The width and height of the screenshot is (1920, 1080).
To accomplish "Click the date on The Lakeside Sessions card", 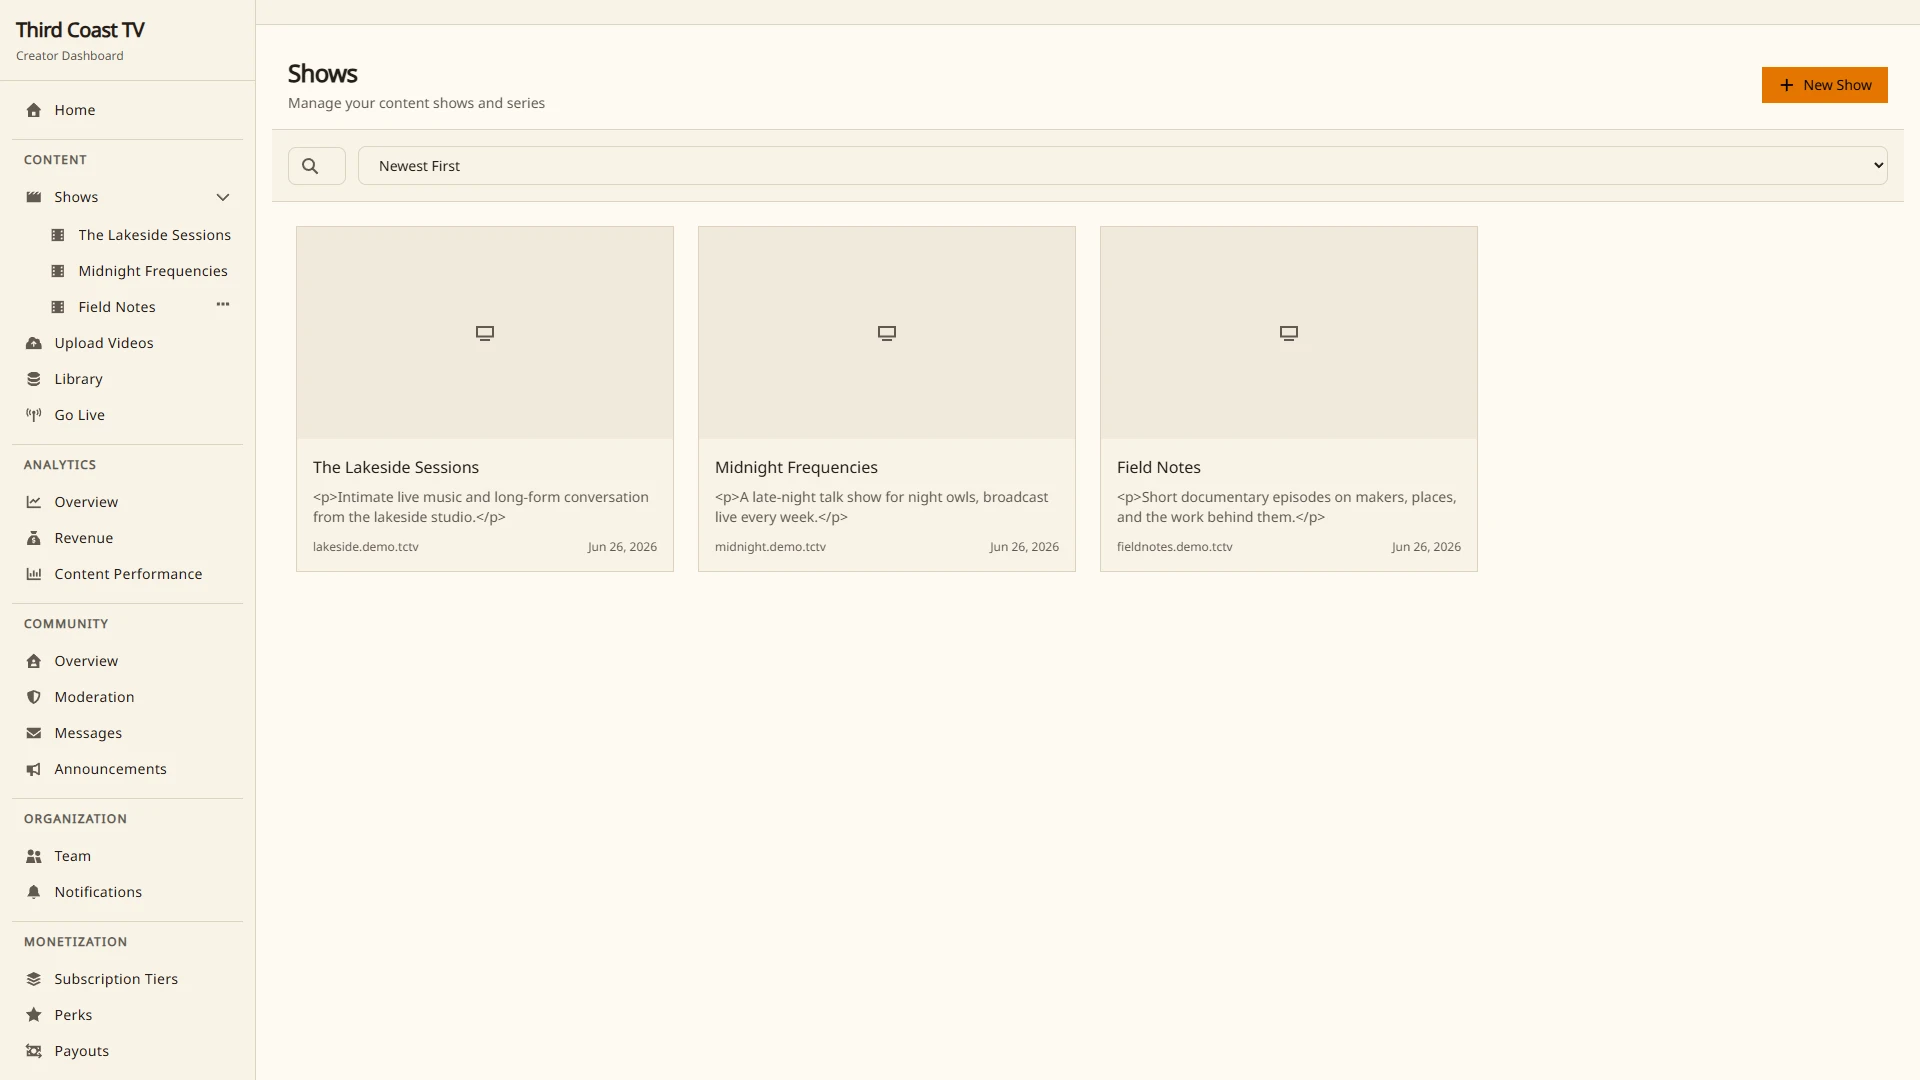I will (x=622, y=547).
